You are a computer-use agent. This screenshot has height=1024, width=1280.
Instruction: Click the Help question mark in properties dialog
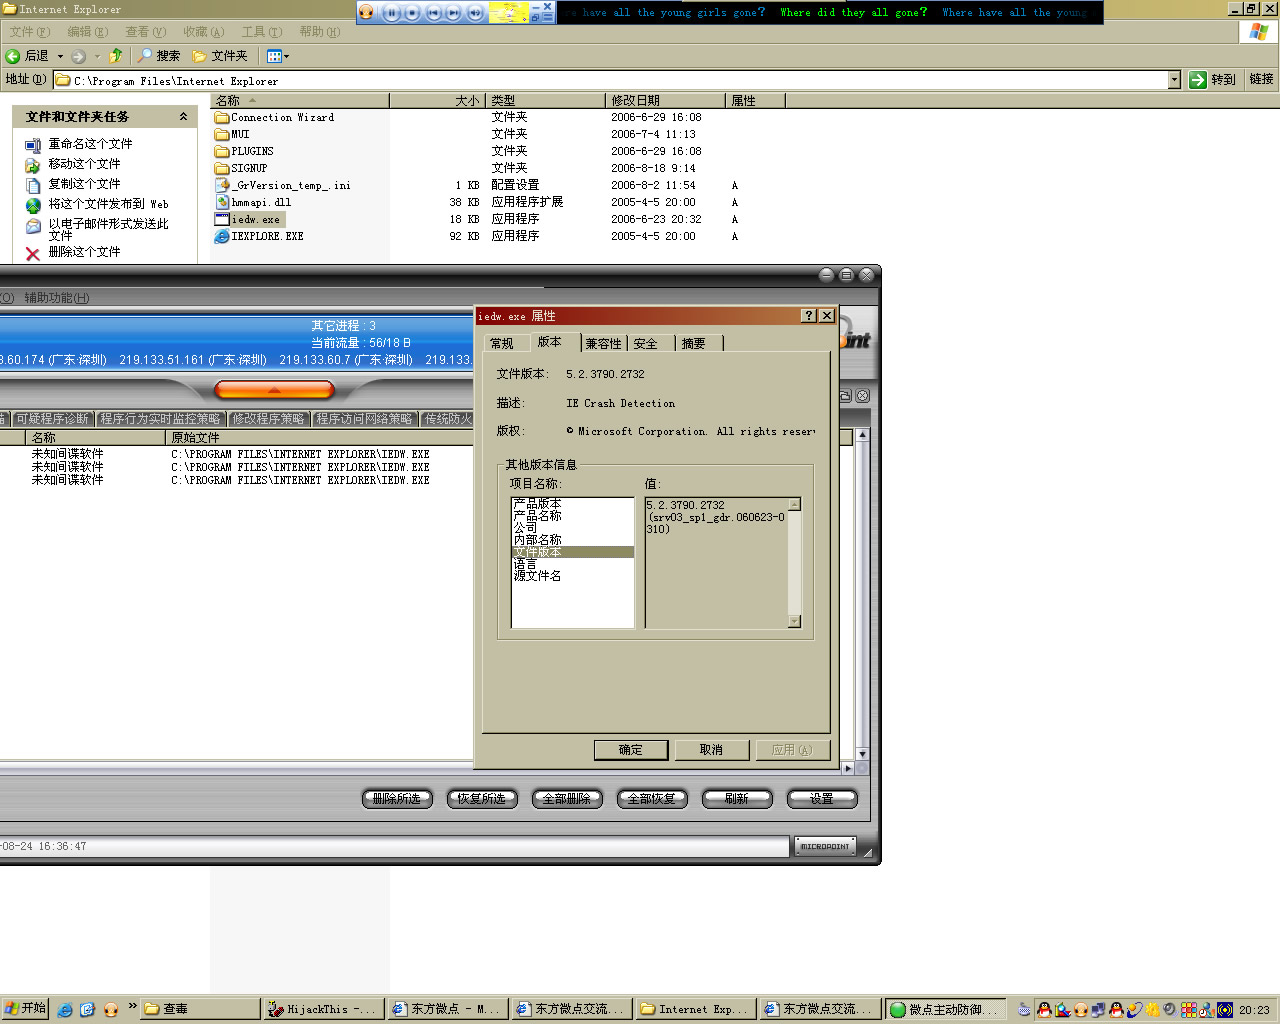tap(808, 316)
